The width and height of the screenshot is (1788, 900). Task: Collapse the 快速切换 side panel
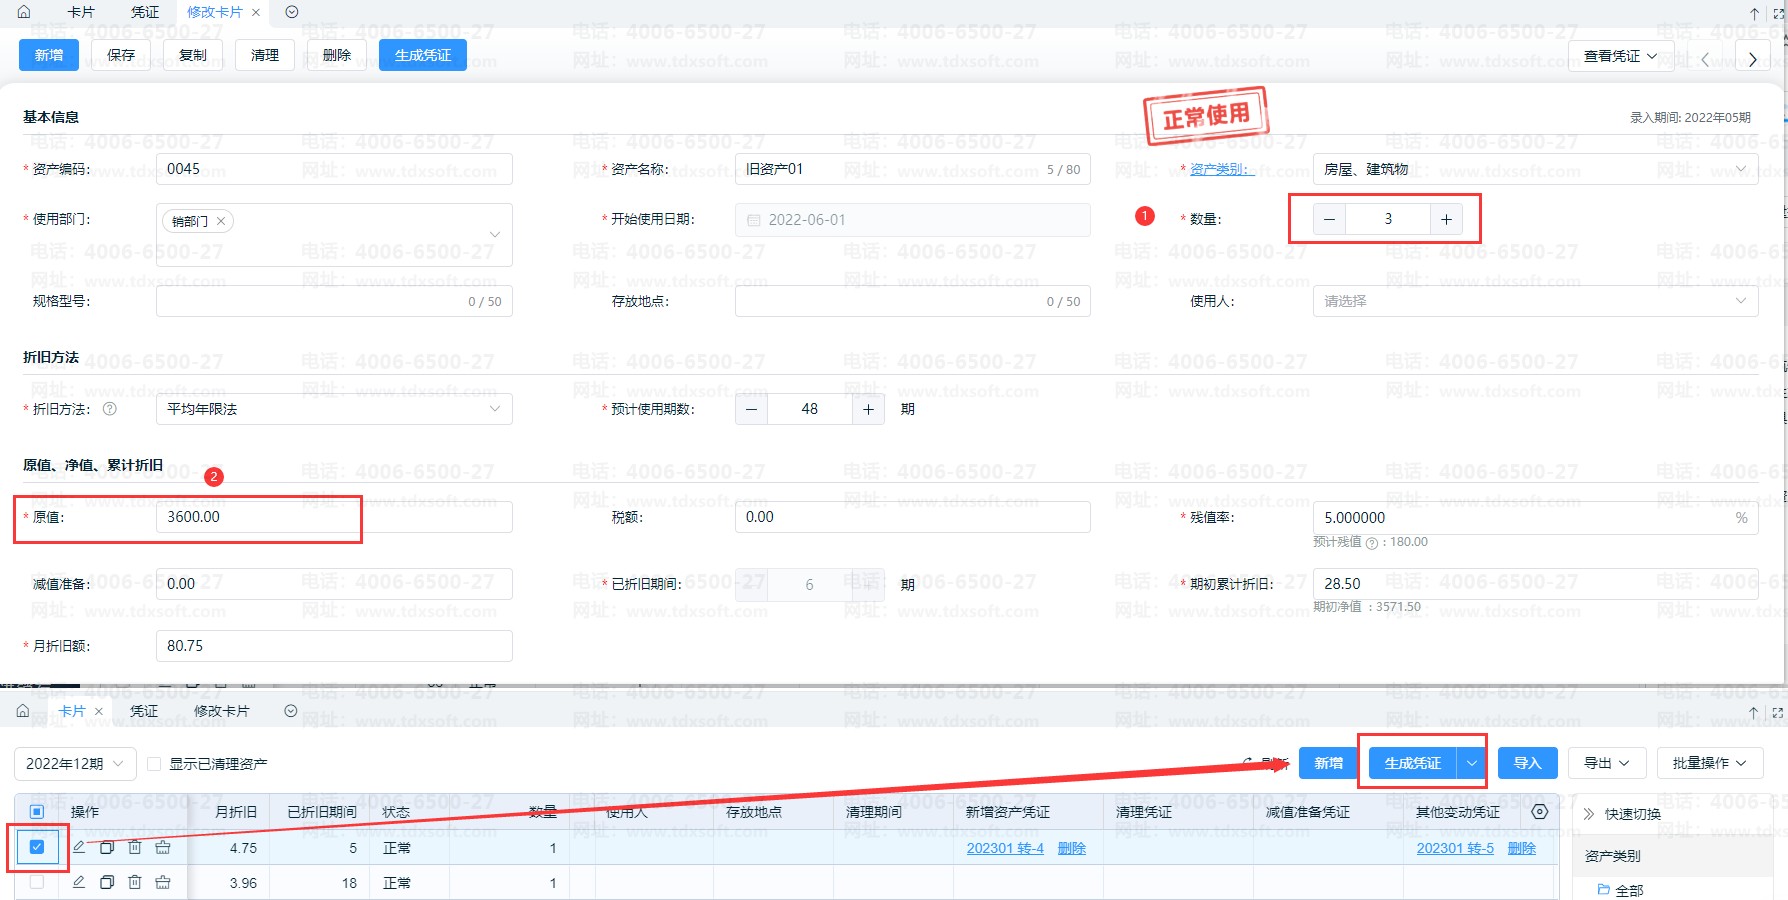tap(1589, 814)
